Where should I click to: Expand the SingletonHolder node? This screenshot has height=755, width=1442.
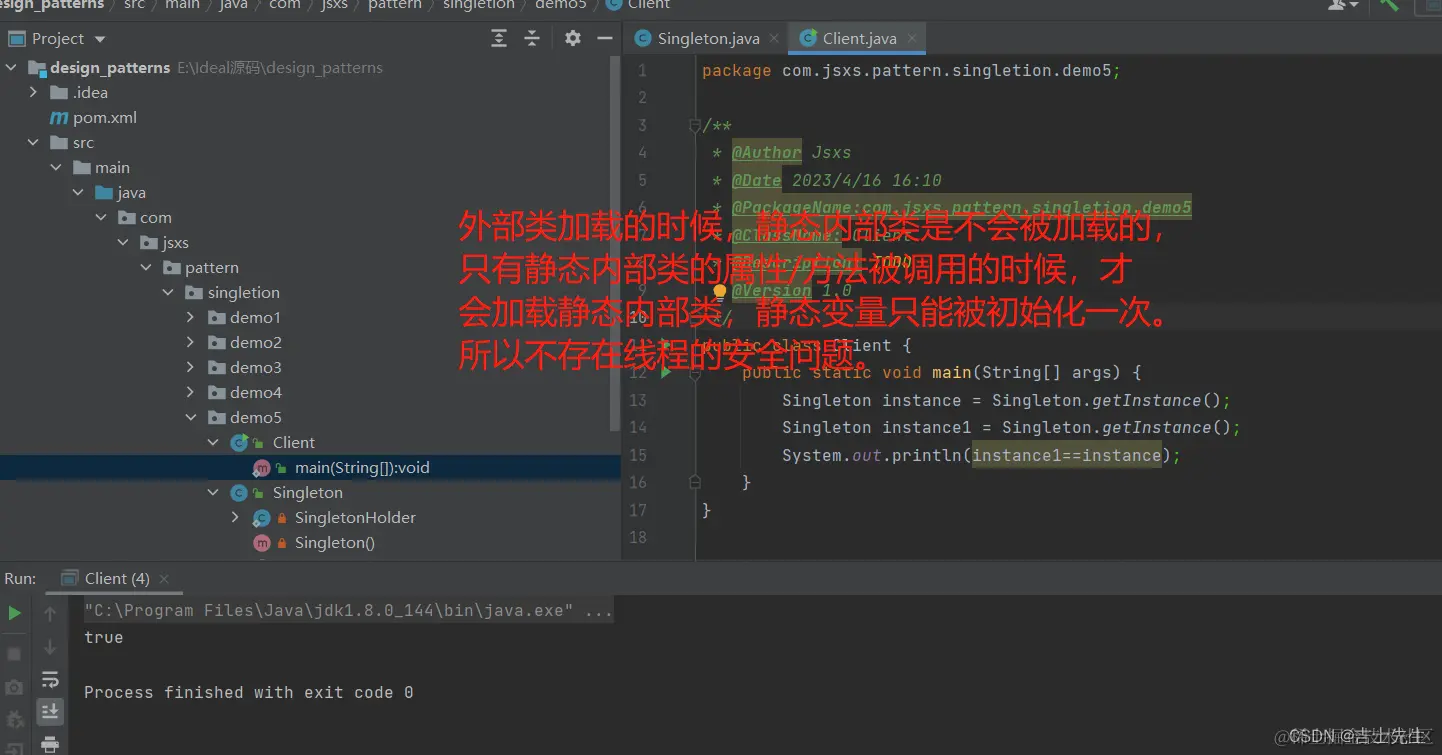(236, 517)
